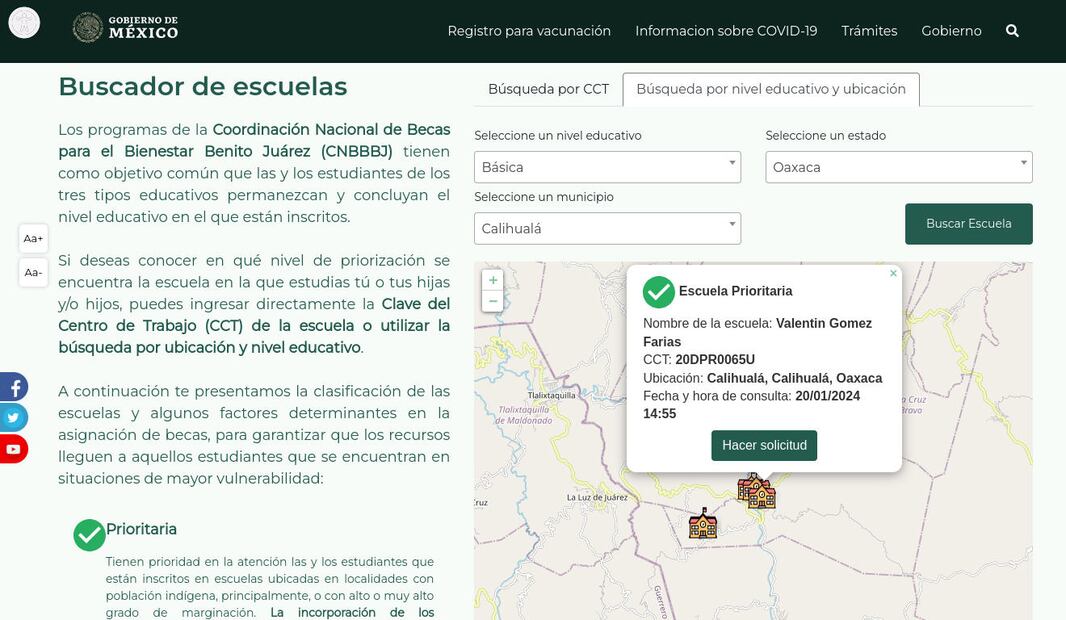Select the lone school marker near La Luz de Juárez
Screen dimensions: 1066x620
click(702, 523)
